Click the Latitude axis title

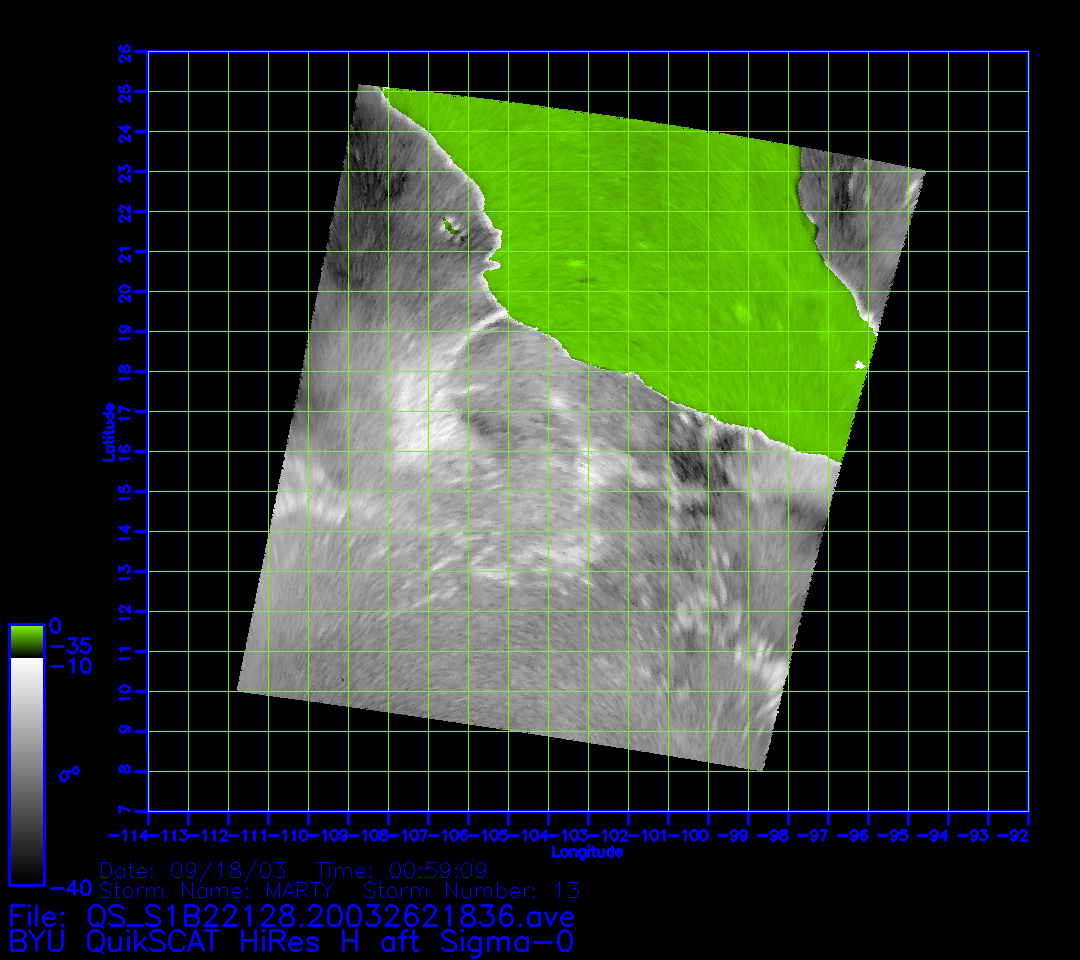[106, 432]
